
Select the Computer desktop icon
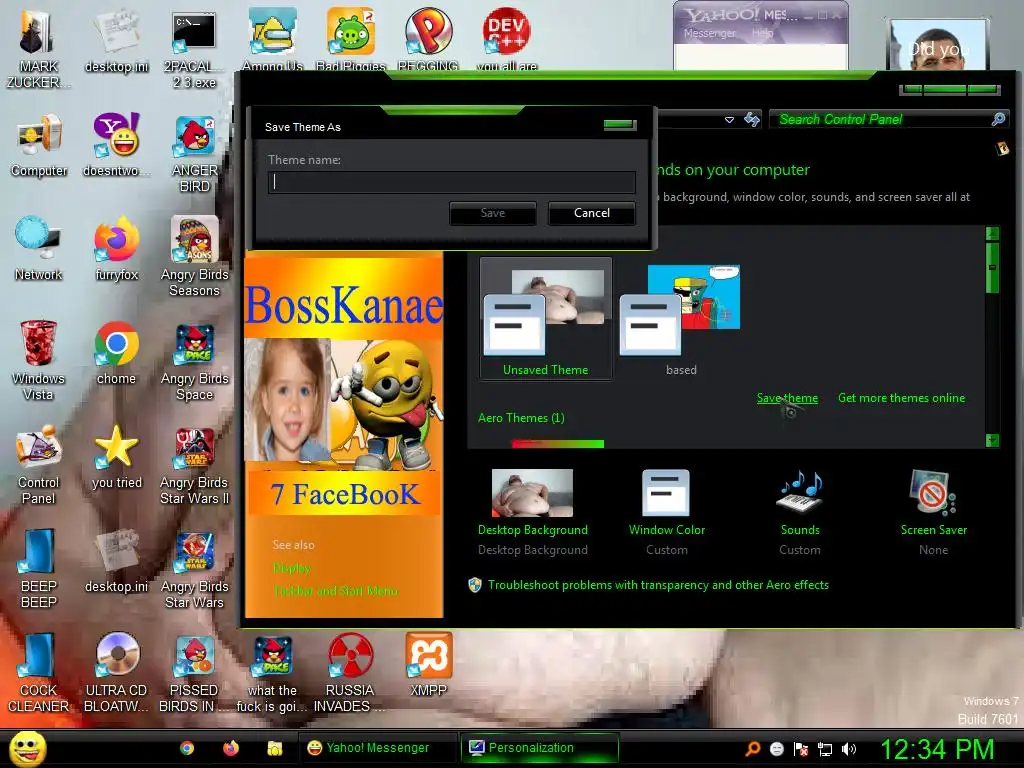pyautogui.click(x=39, y=145)
